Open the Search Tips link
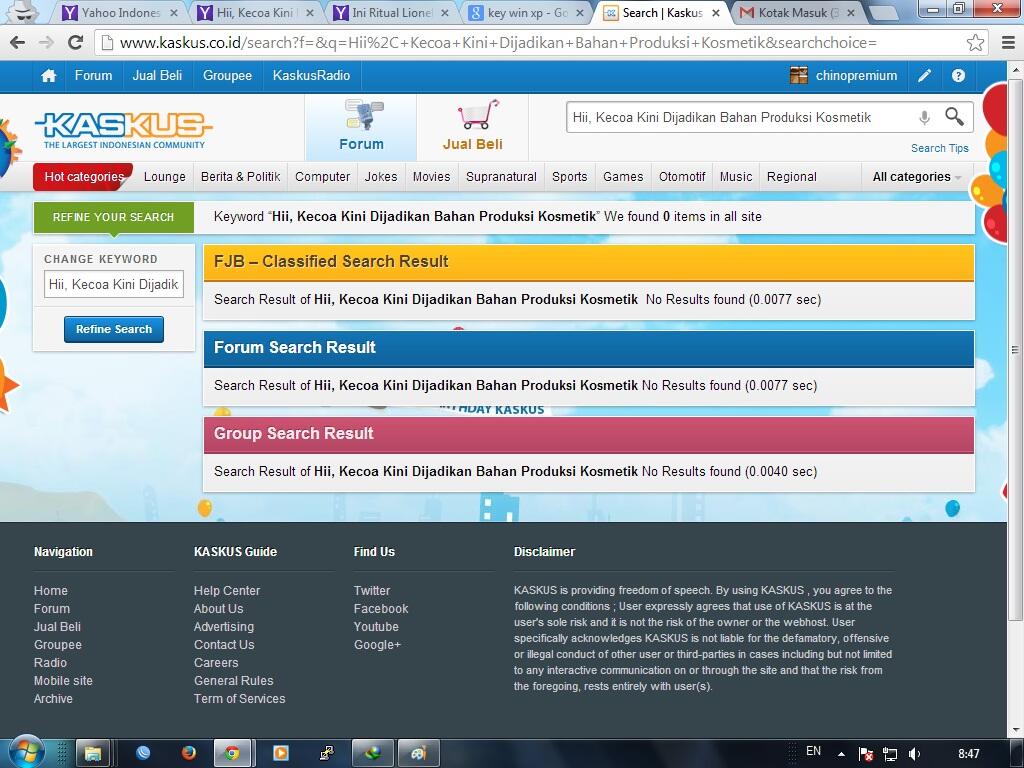Image resolution: width=1024 pixels, height=768 pixels. click(x=940, y=148)
